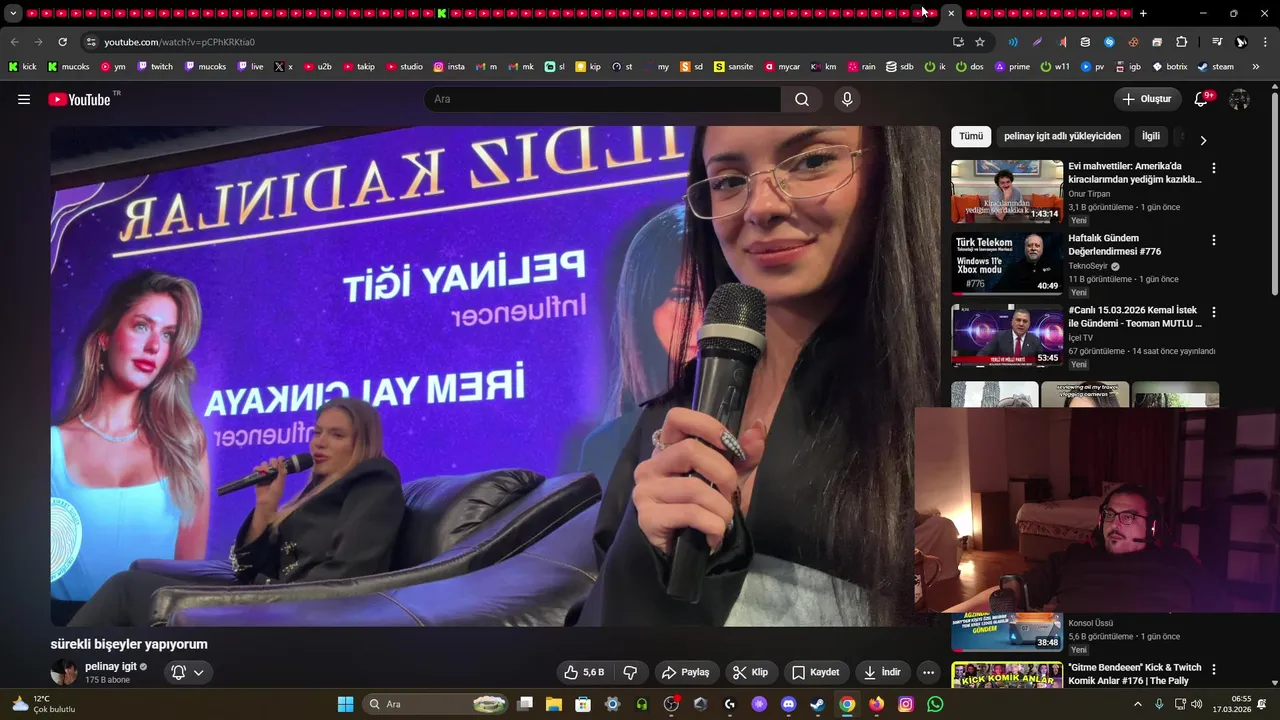Open Firefox from the taskbar
Image resolution: width=1280 pixels, height=720 pixels.
(x=876, y=704)
